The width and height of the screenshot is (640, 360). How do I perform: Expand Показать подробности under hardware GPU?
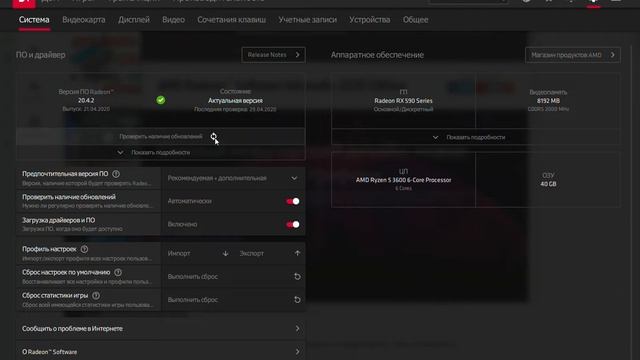click(x=476, y=137)
